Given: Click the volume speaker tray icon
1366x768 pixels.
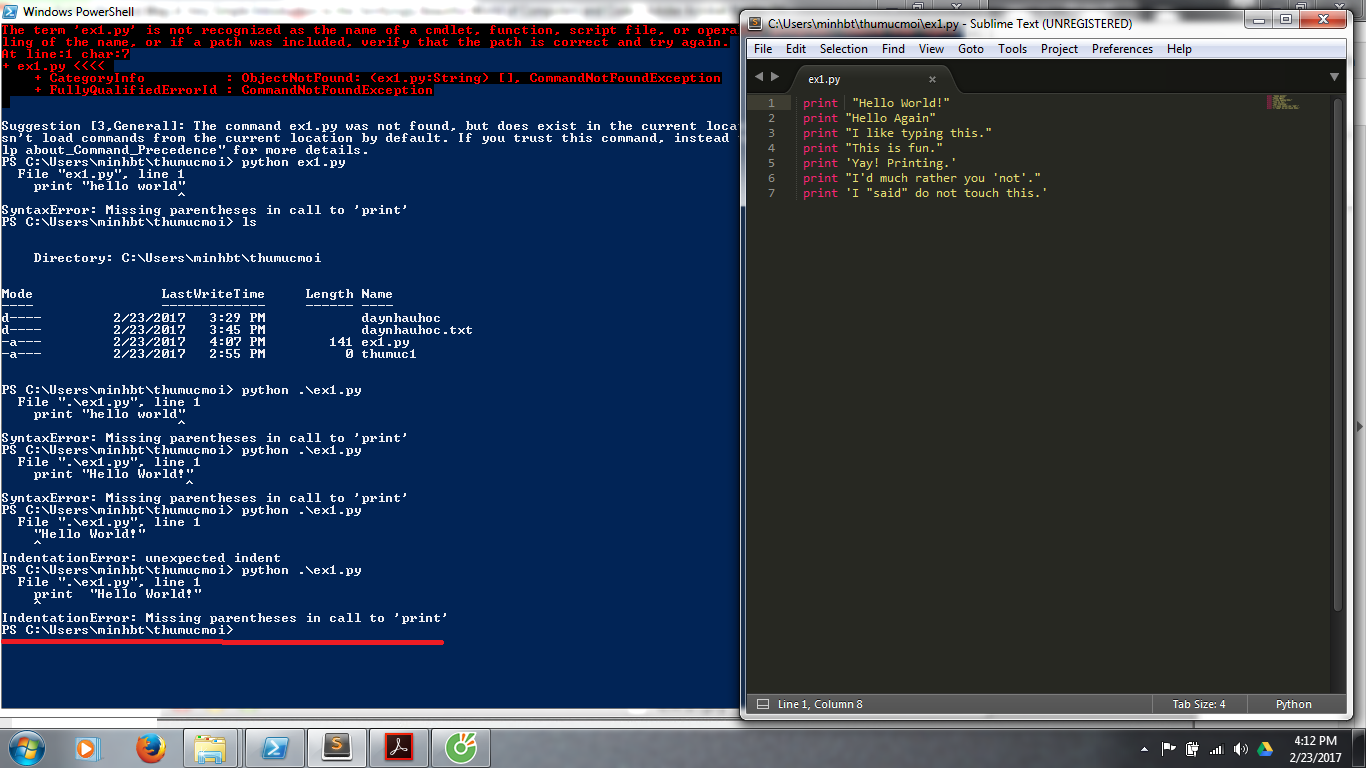Looking at the screenshot, I should [1240, 749].
